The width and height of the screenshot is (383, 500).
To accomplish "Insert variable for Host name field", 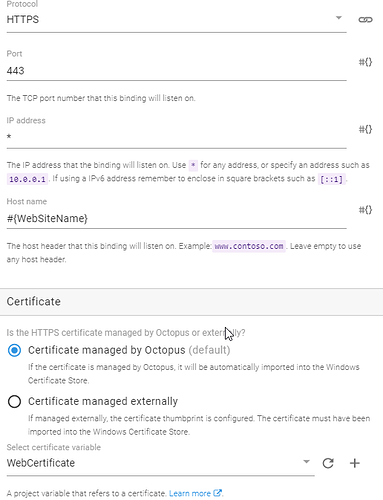I will [365, 210].
